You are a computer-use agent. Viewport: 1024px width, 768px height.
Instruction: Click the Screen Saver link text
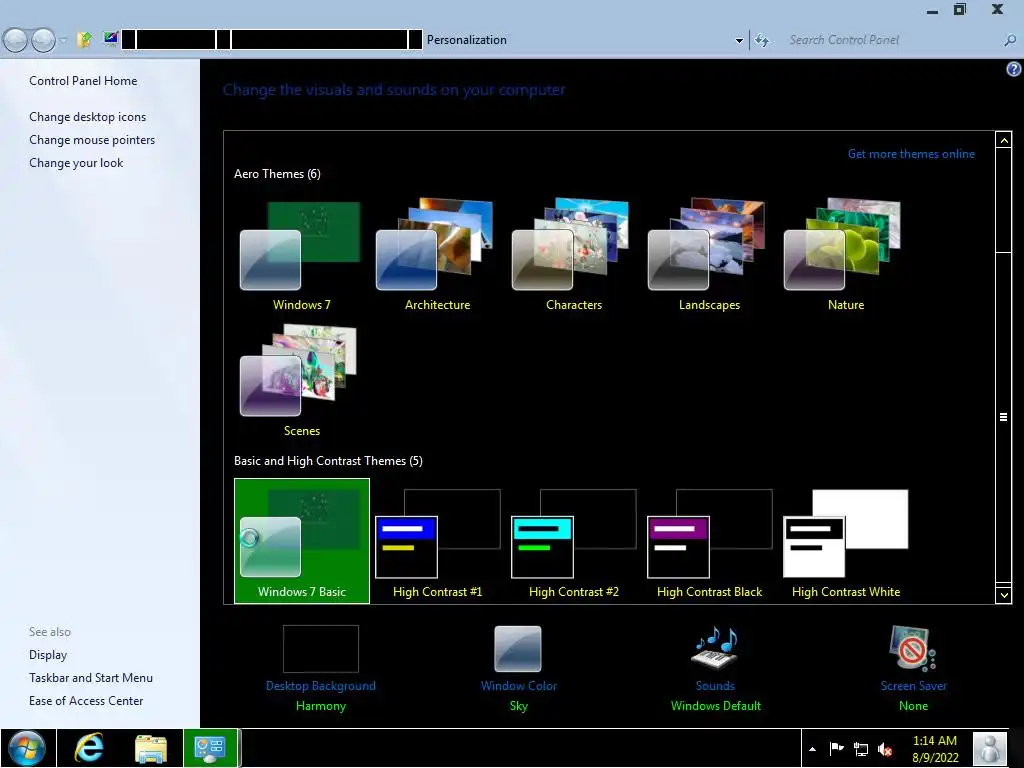(913, 686)
